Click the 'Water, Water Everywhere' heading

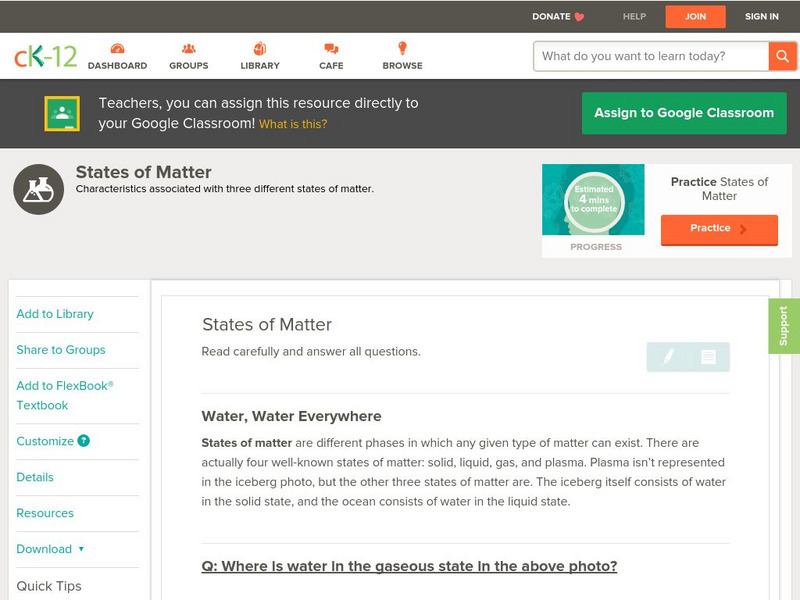[x=291, y=416]
